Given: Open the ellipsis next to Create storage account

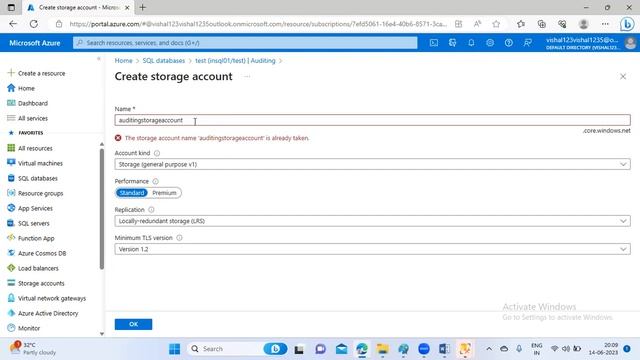Looking at the screenshot, I should (247, 77).
